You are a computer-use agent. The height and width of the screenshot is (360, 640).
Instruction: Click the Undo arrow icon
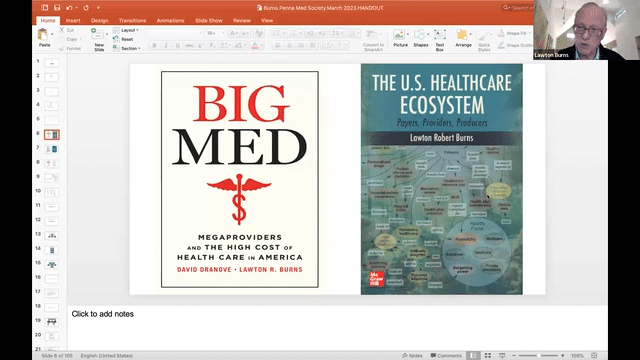click(x=69, y=8)
